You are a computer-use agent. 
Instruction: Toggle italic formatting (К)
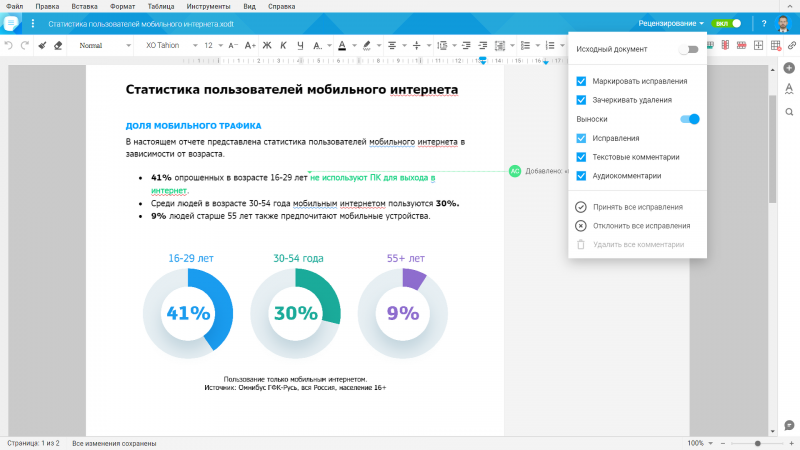(284, 45)
